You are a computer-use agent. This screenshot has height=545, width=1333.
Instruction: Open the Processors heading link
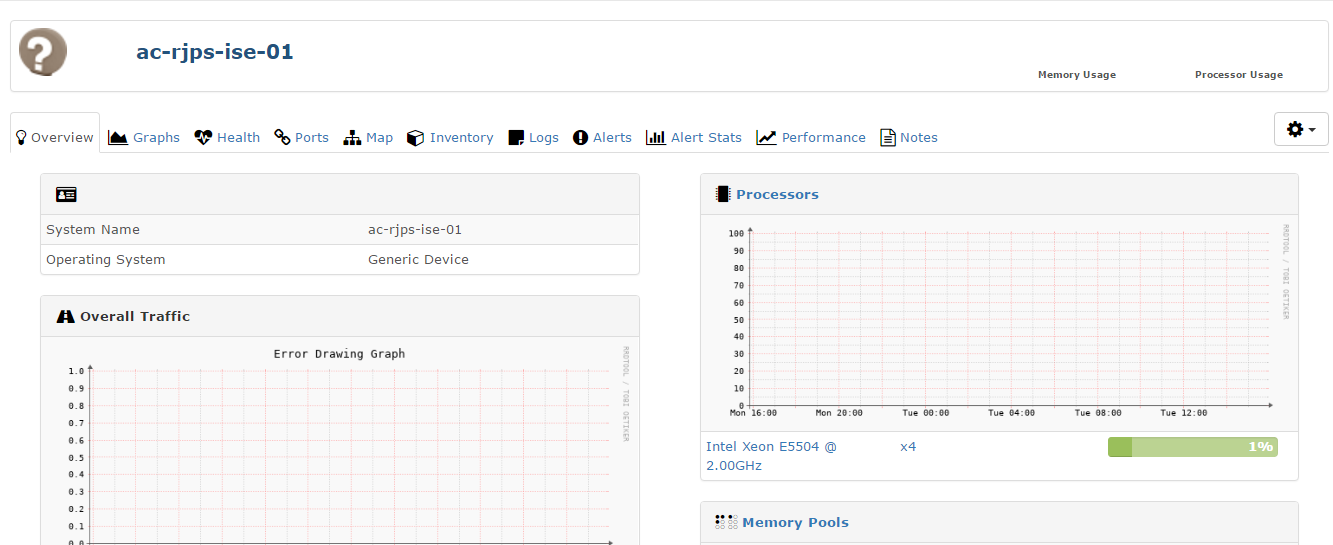(777, 194)
